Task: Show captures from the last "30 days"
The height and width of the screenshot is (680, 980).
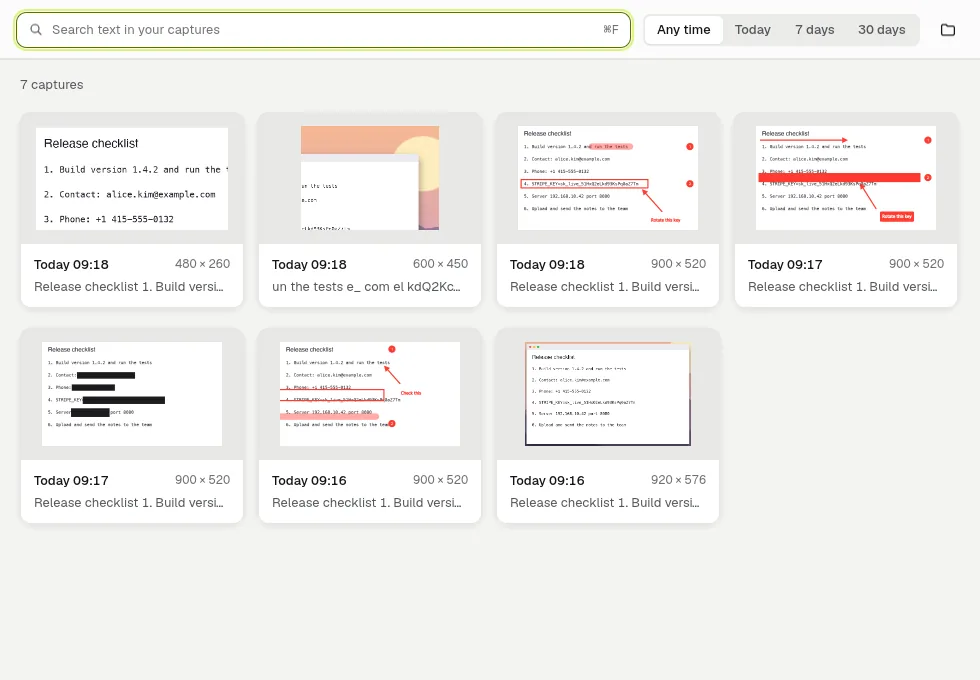Action: point(881,30)
